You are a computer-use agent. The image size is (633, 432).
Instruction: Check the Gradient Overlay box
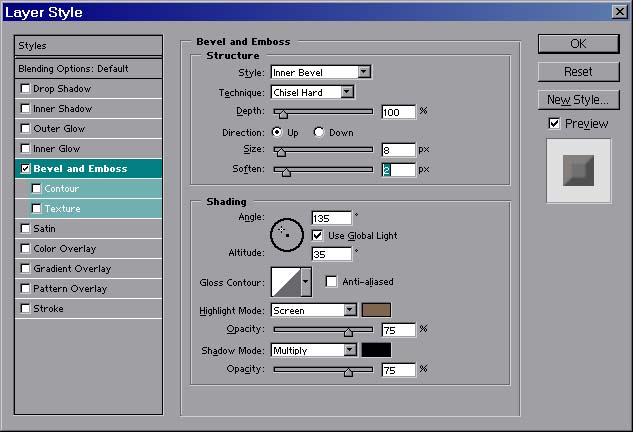[x=25, y=268]
